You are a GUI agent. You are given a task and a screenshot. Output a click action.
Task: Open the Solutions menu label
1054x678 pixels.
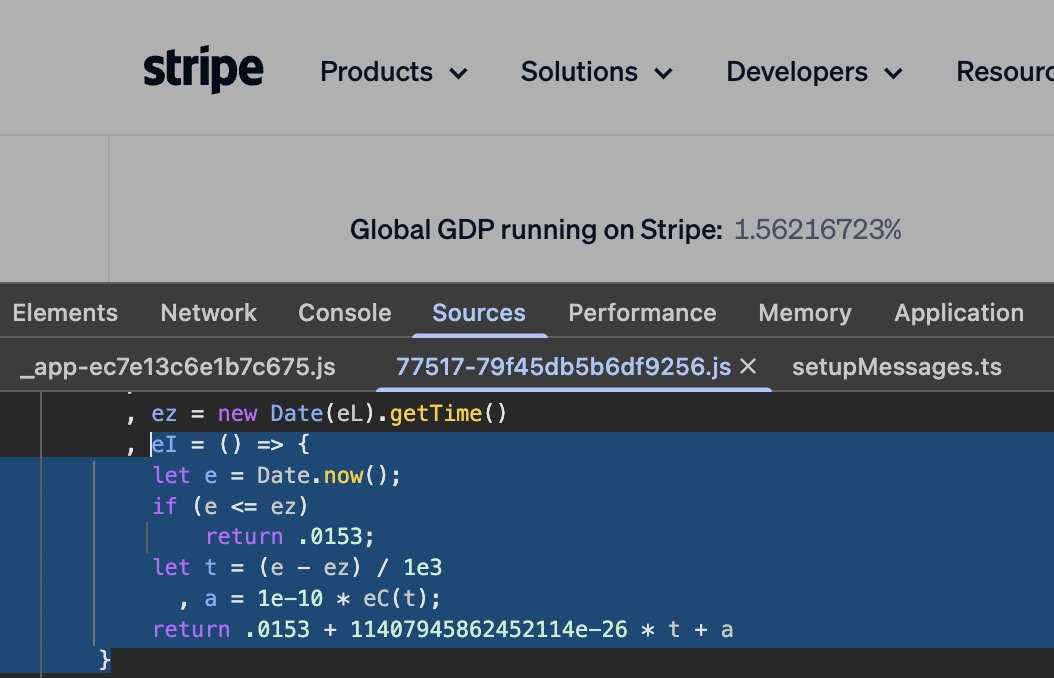(x=579, y=71)
